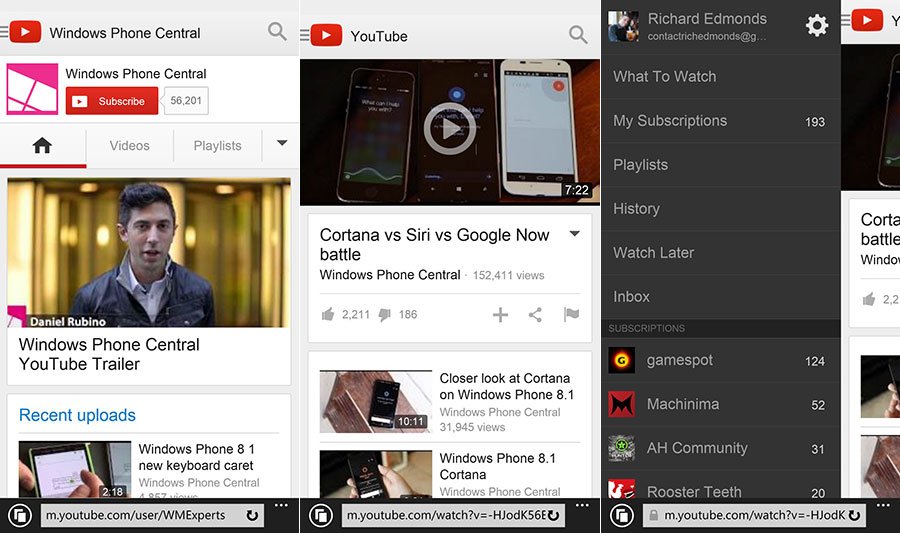Open home tab with house icon
Viewport: 900px width, 533px height.
[x=42, y=146]
